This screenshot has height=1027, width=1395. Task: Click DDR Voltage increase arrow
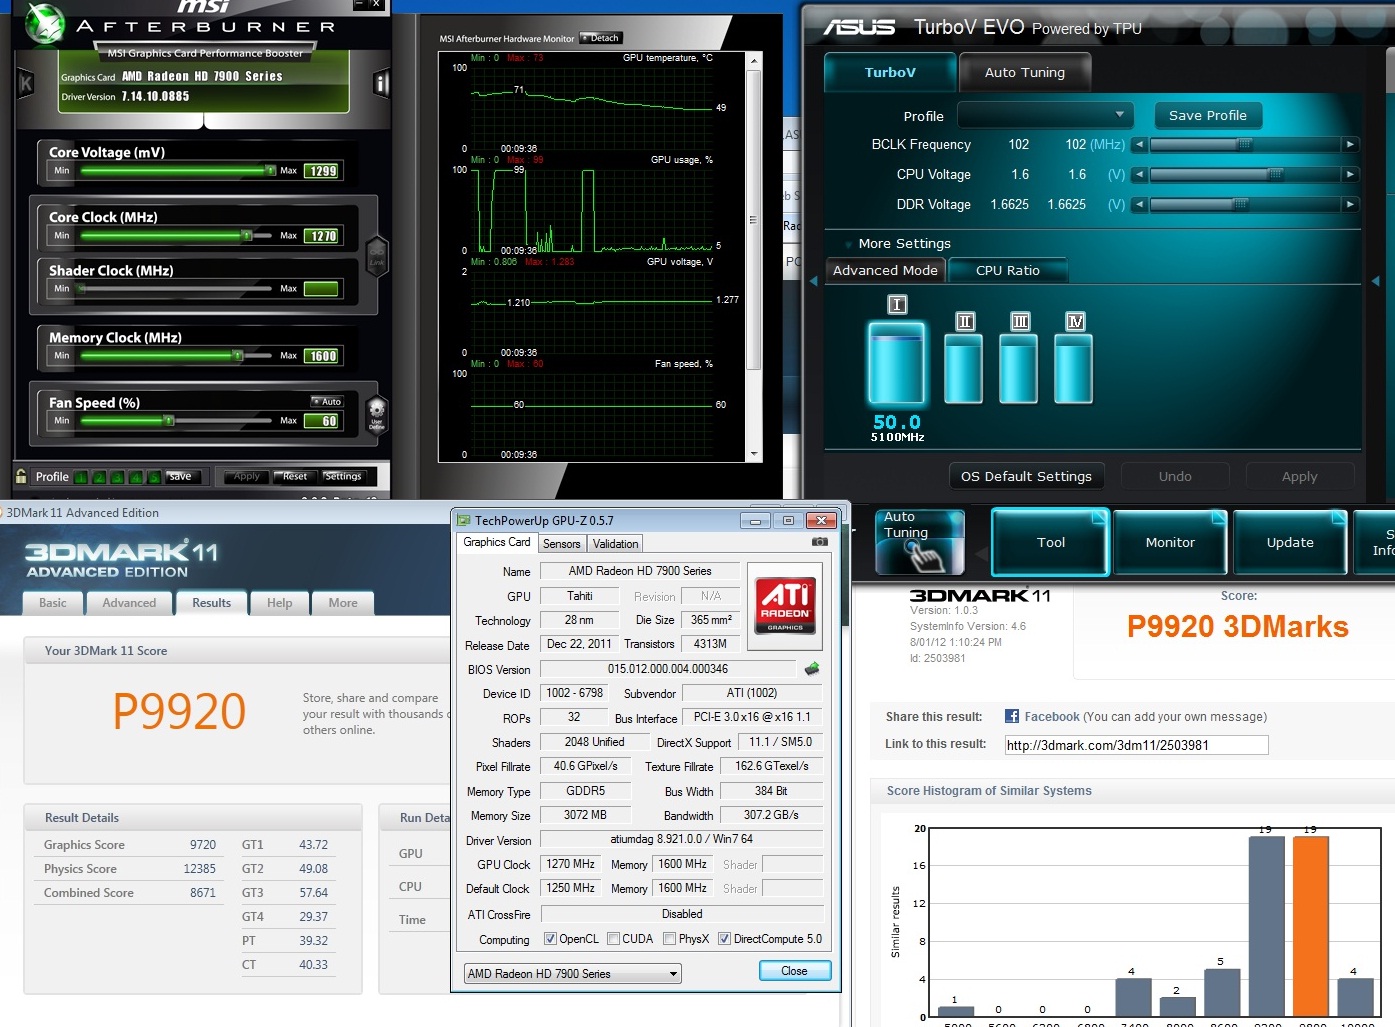coord(1350,204)
